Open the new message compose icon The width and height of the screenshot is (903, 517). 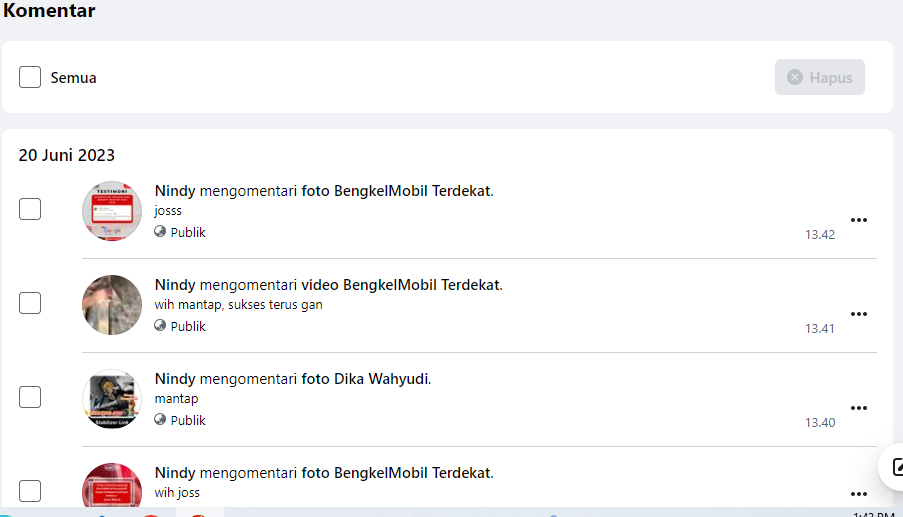pyautogui.click(x=893, y=467)
